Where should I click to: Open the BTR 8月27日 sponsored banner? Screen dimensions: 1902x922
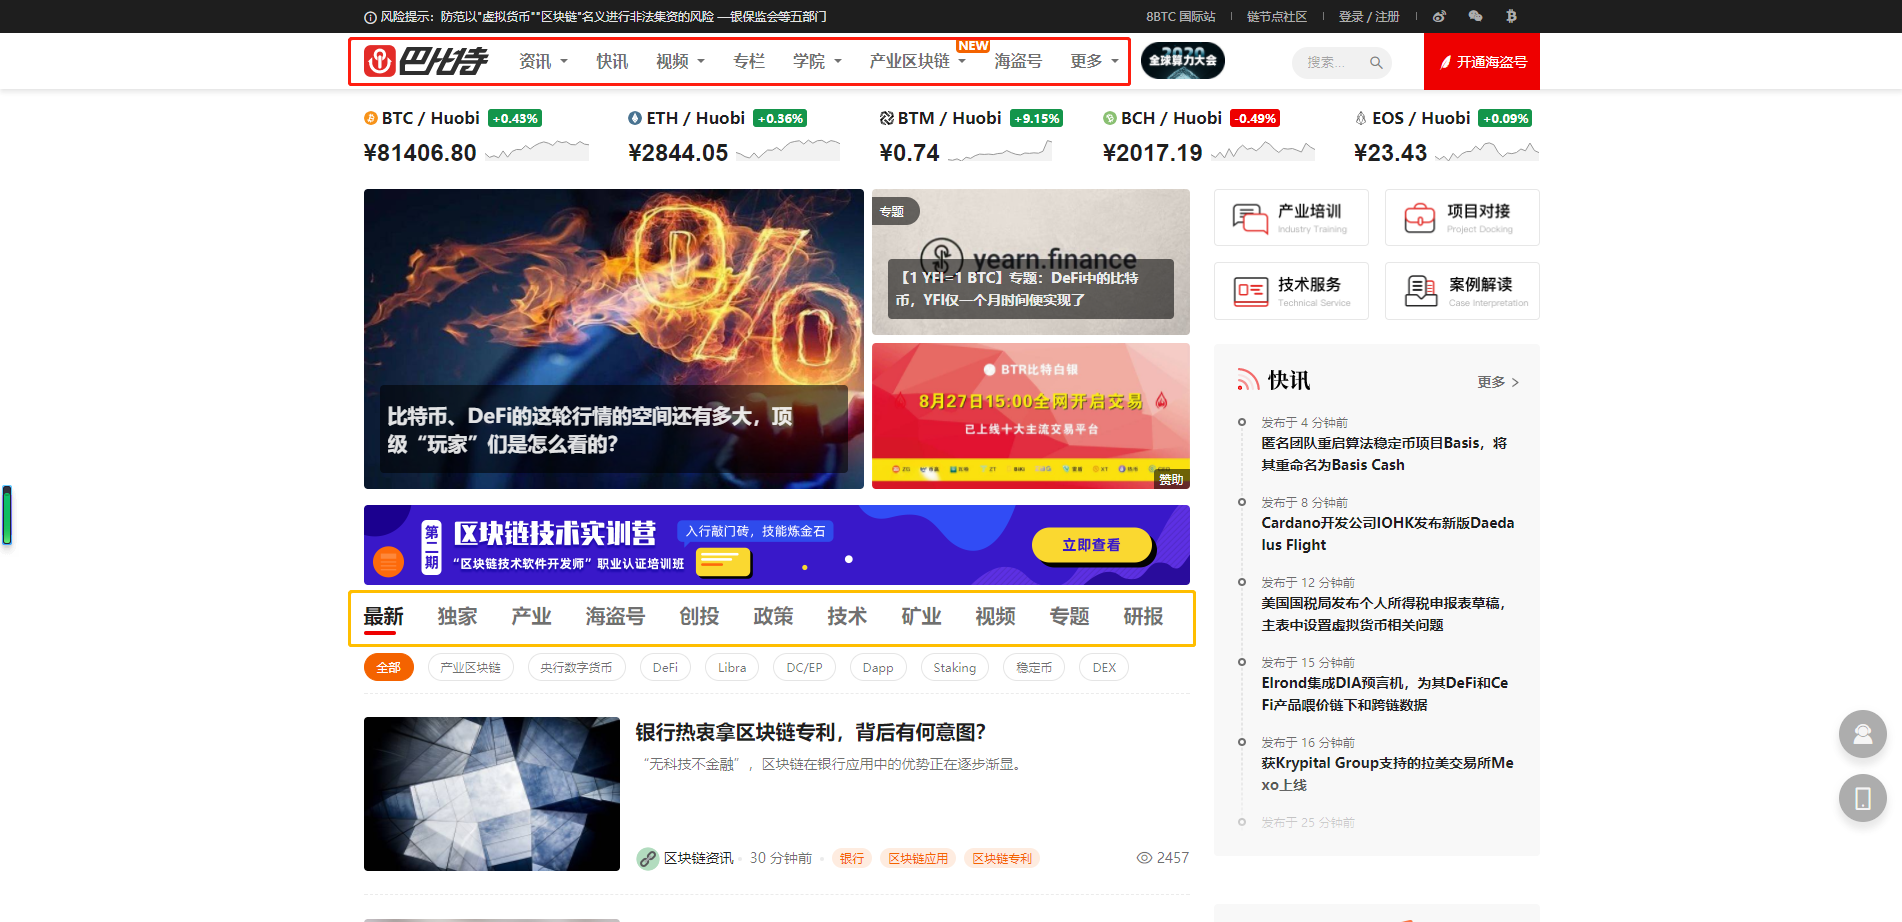tap(1031, 416)
